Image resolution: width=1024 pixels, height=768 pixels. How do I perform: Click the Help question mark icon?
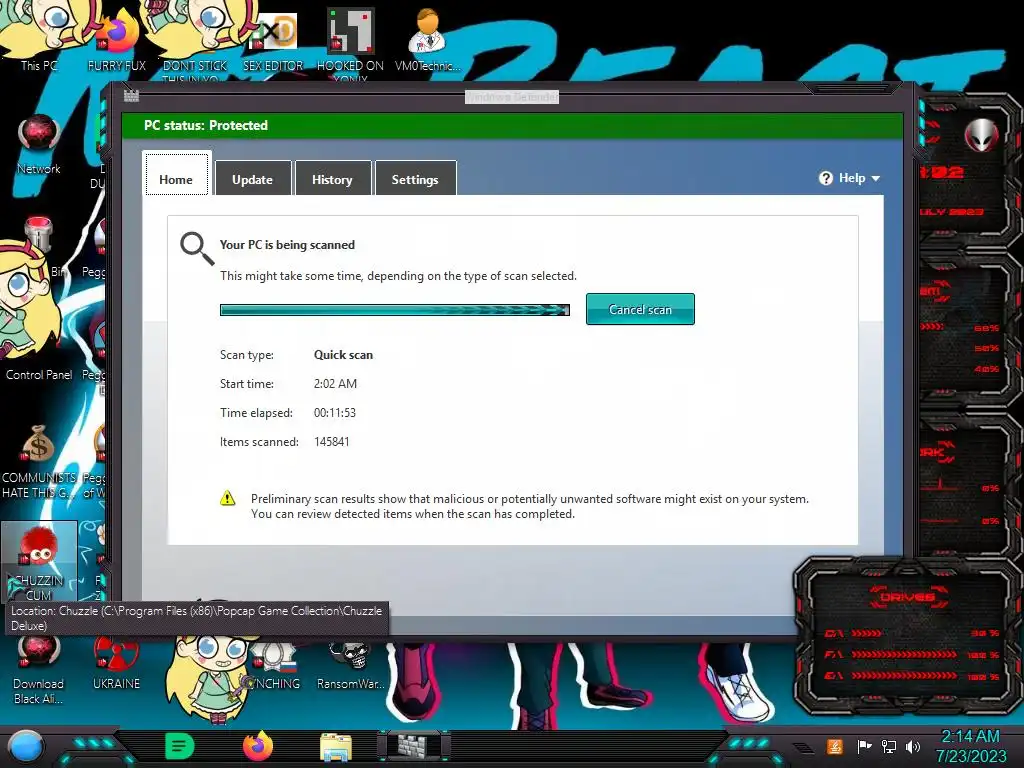(x=825, y=178)
